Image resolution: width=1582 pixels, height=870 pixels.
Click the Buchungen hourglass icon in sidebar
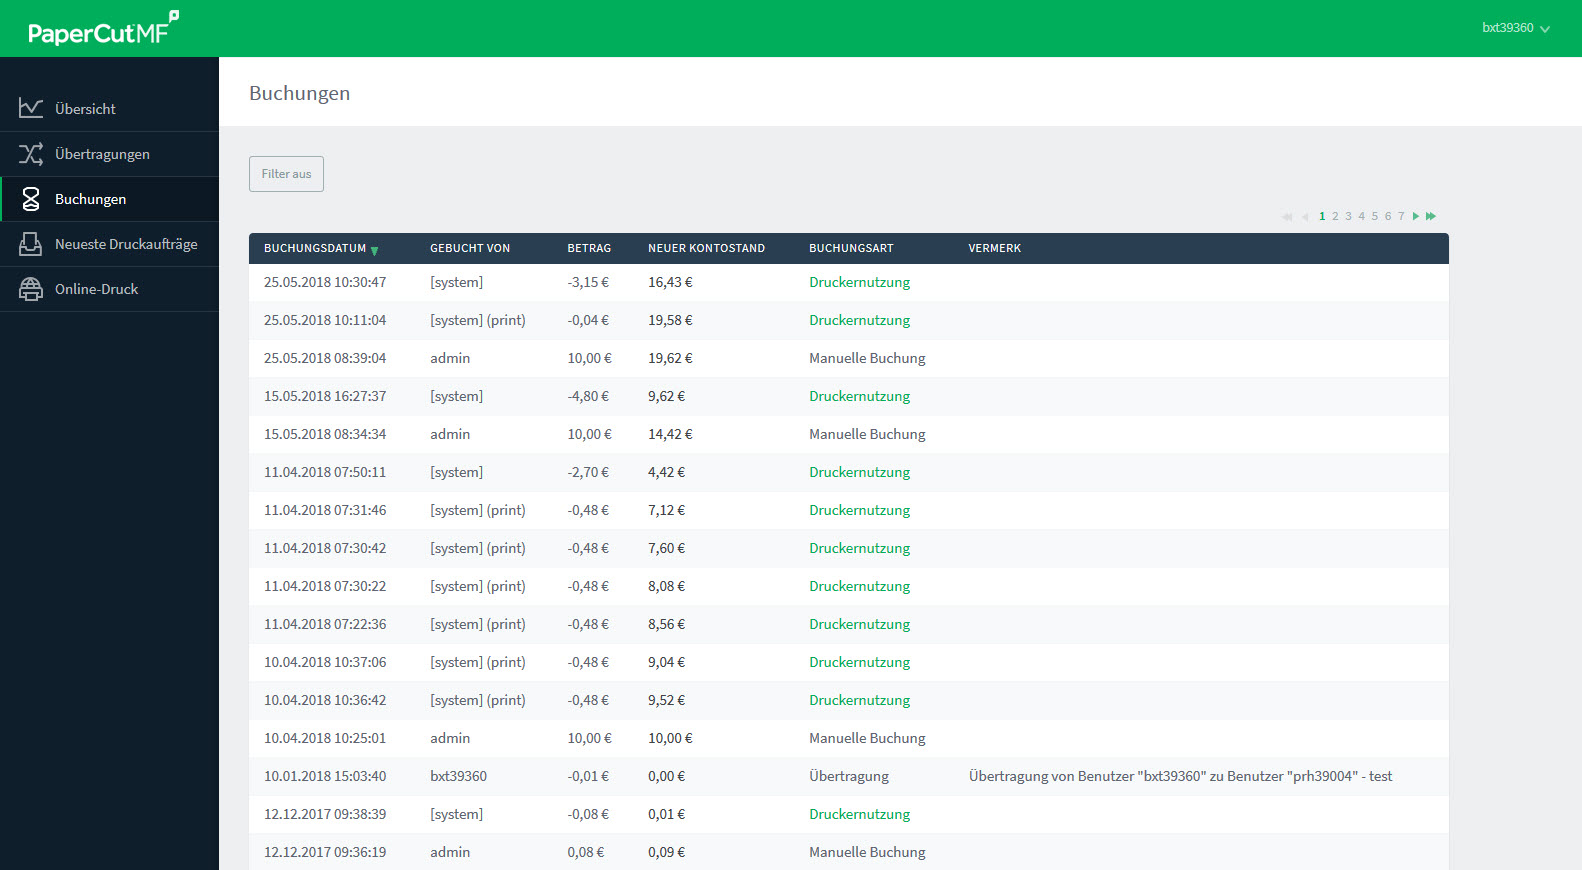pos(31,199)
